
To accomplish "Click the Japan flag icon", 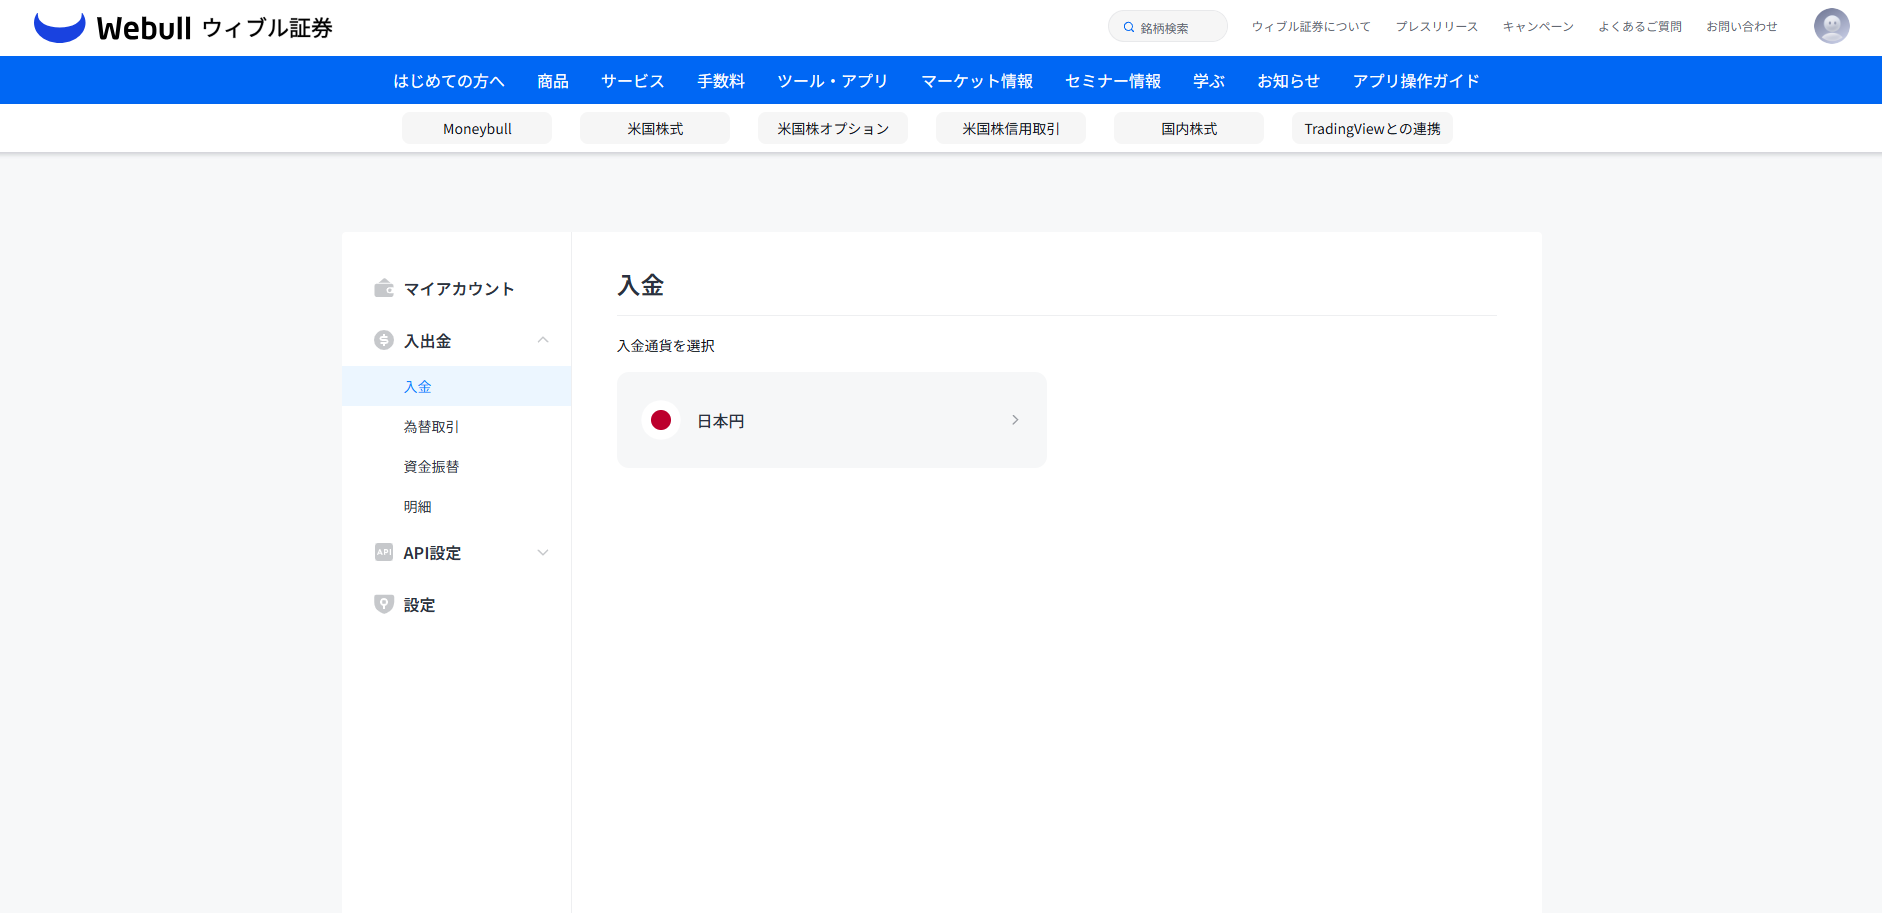I will click(x=661, y=421).
